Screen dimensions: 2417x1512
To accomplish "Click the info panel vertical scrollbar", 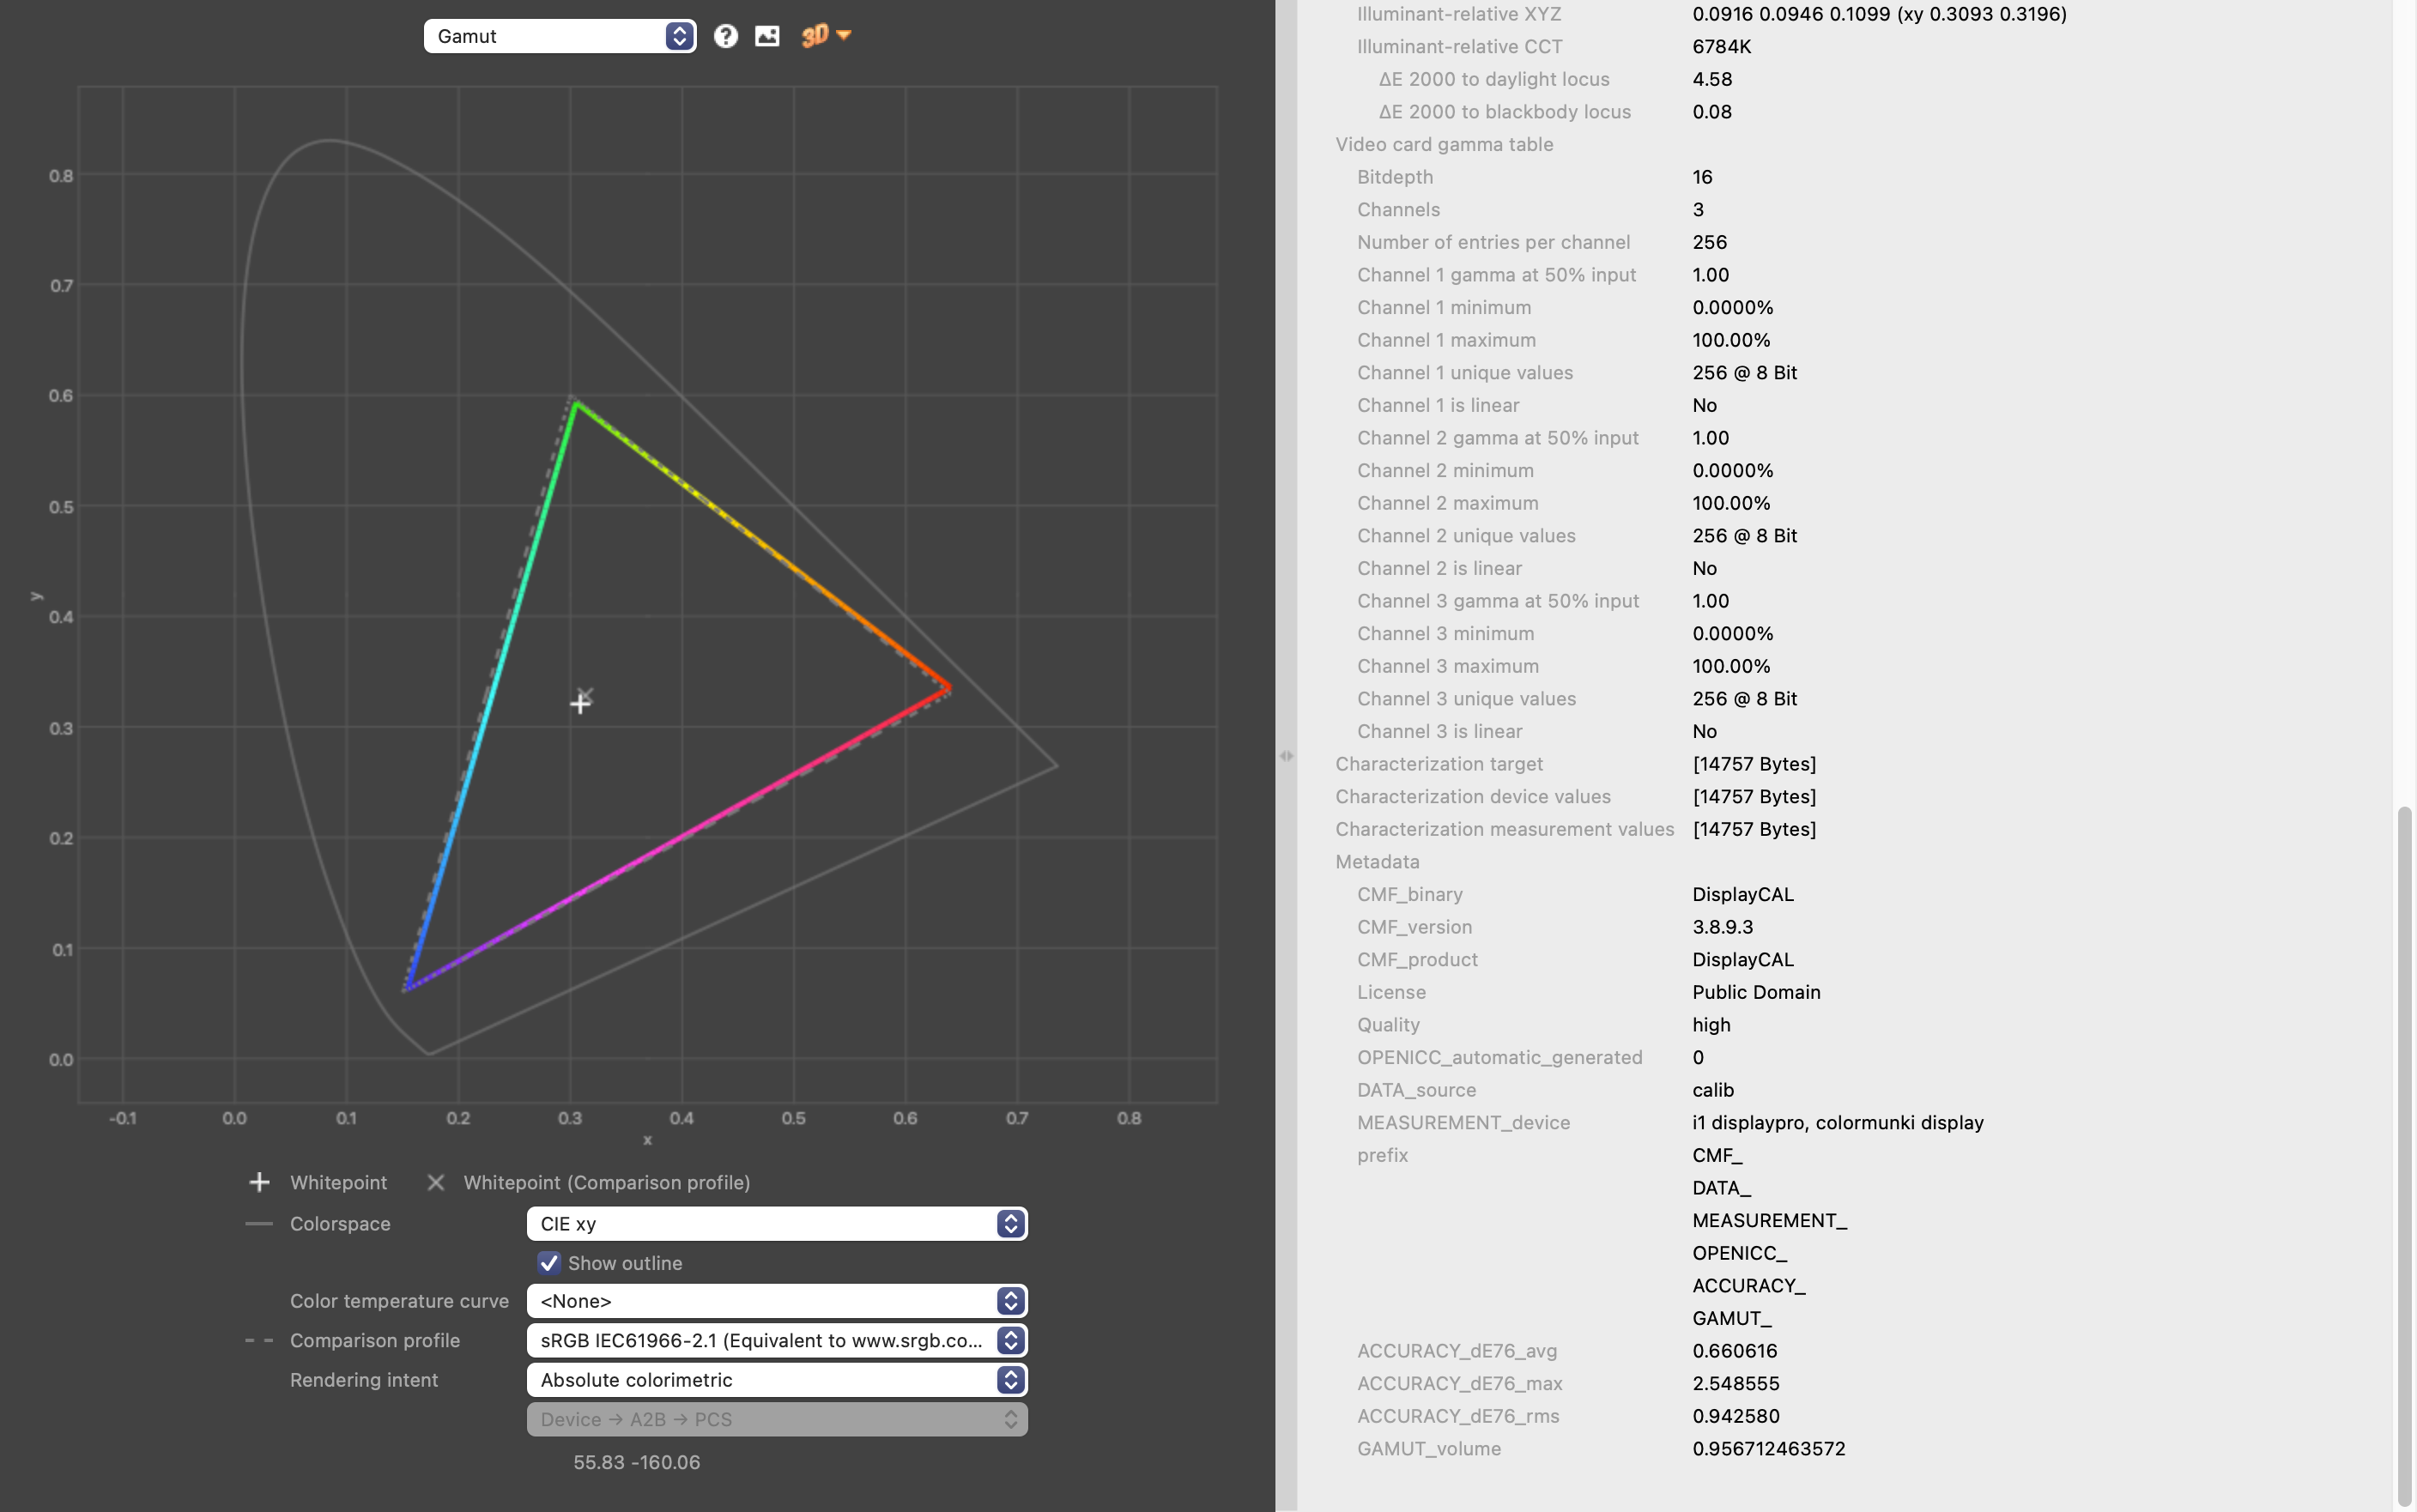I will click(2404, 1150).
